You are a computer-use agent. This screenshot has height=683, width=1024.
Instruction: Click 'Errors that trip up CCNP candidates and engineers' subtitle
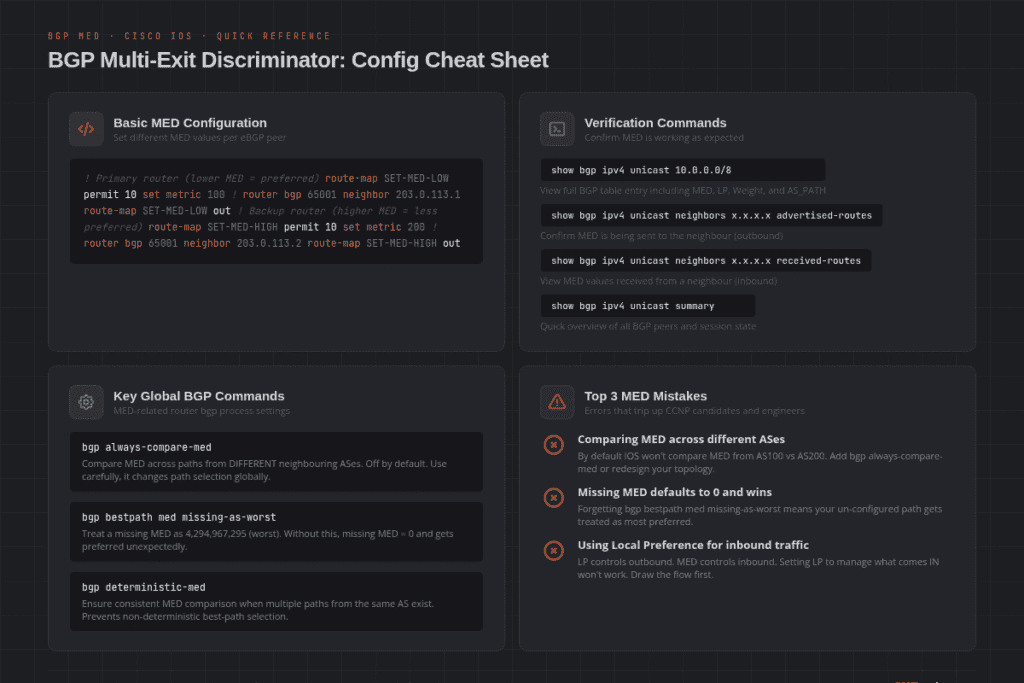(694, 411)
